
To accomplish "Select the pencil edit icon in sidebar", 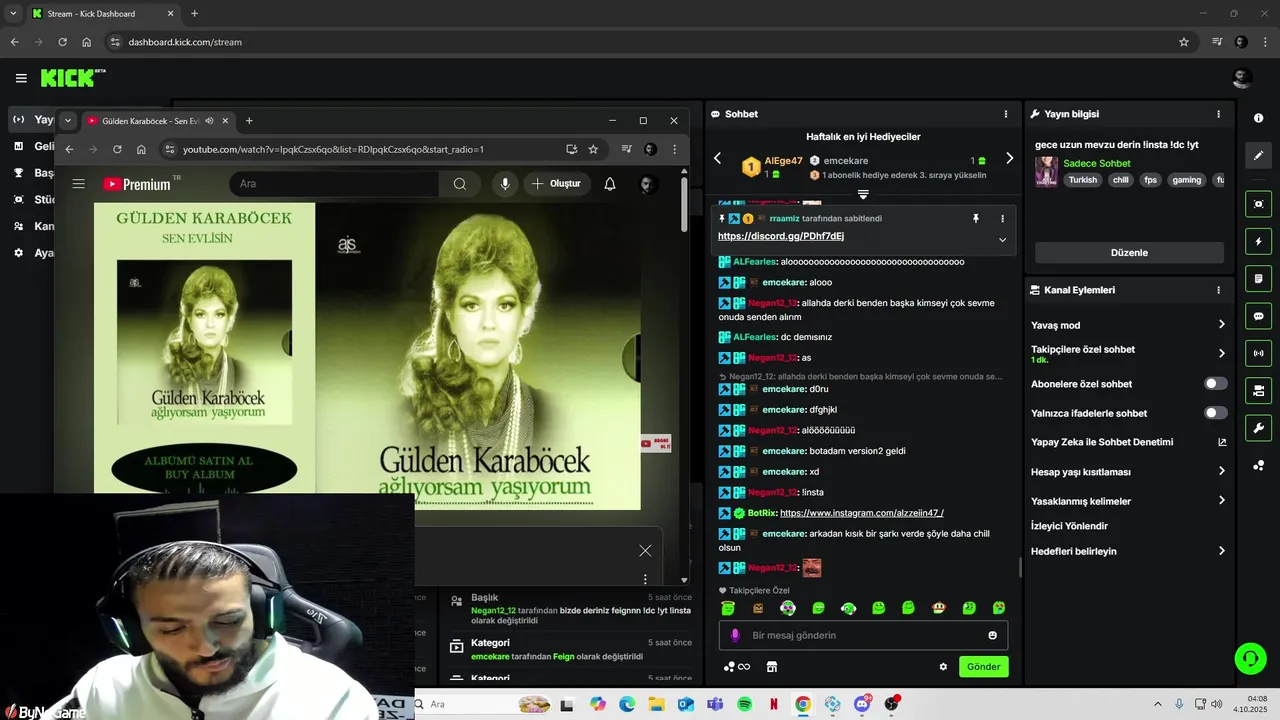I will (x=1258, y=156).
